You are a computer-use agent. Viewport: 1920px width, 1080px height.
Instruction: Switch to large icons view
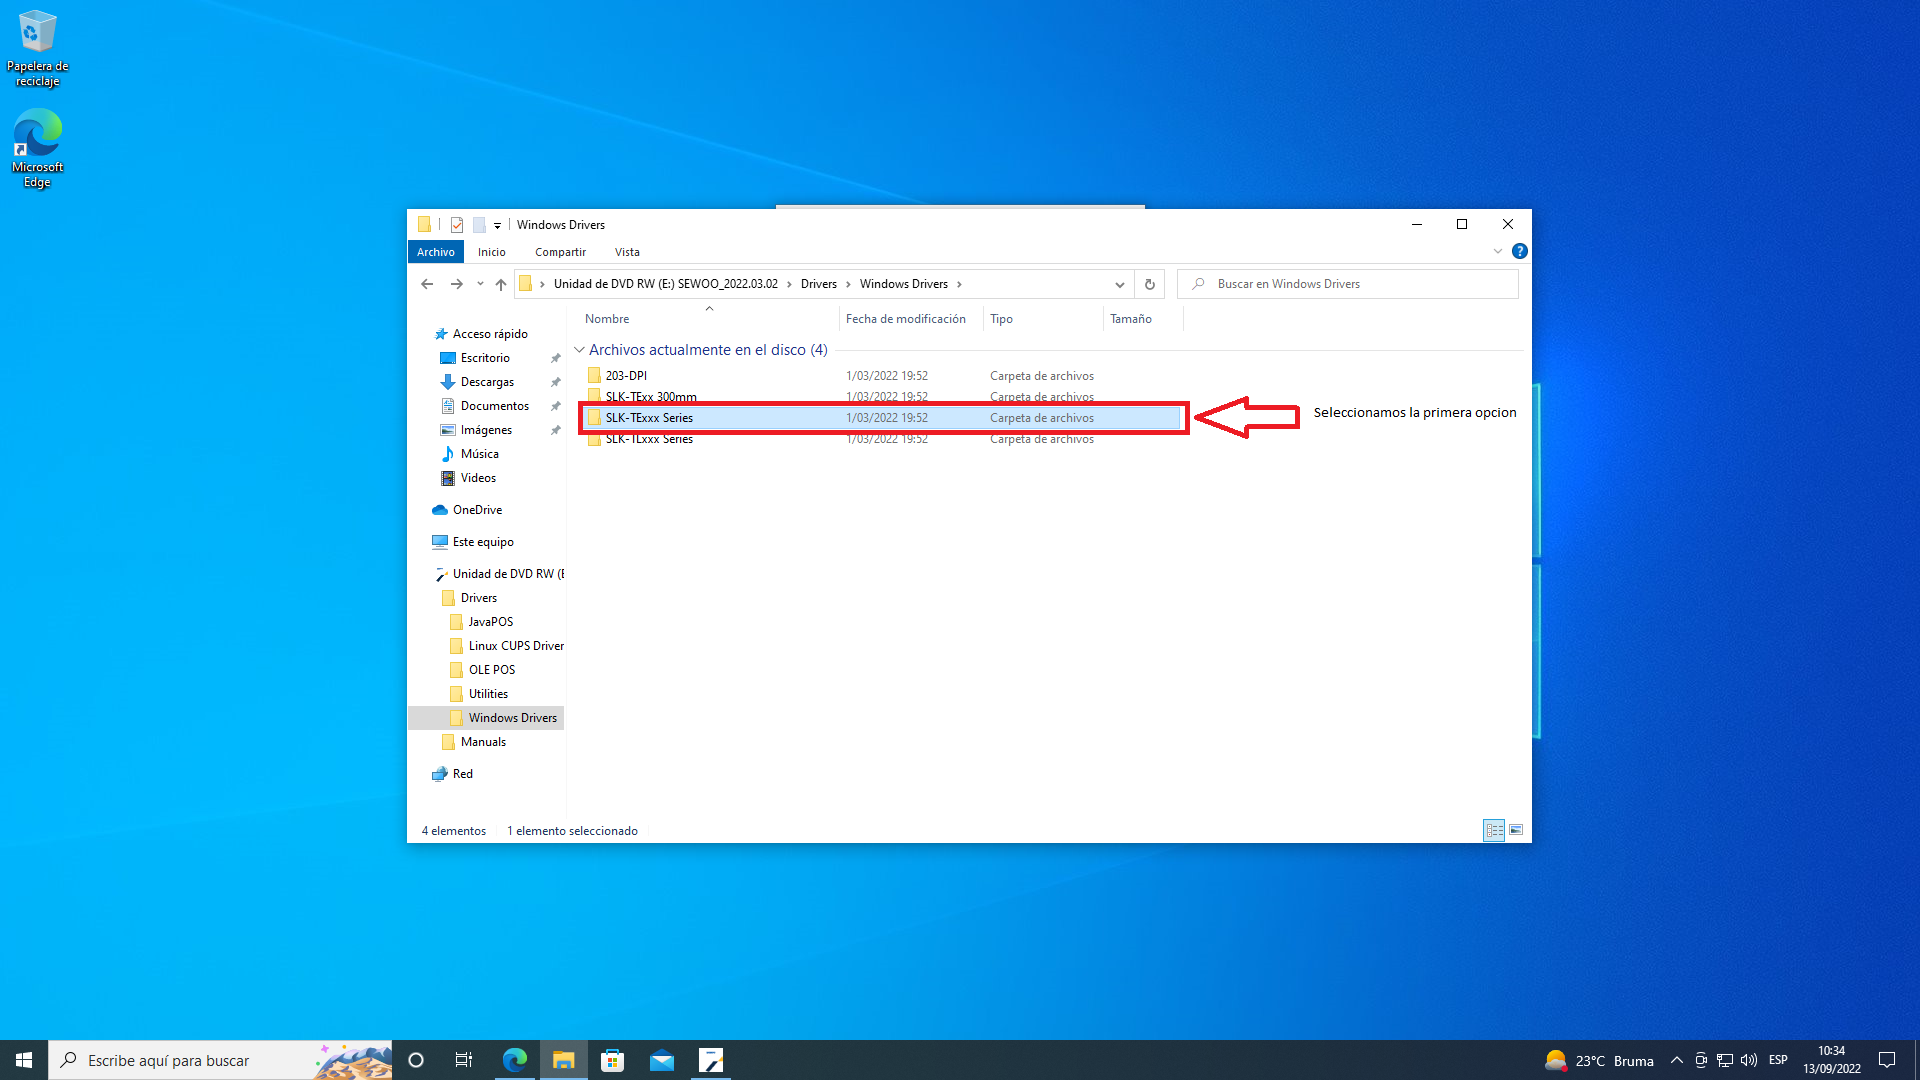click(1516, 830)
